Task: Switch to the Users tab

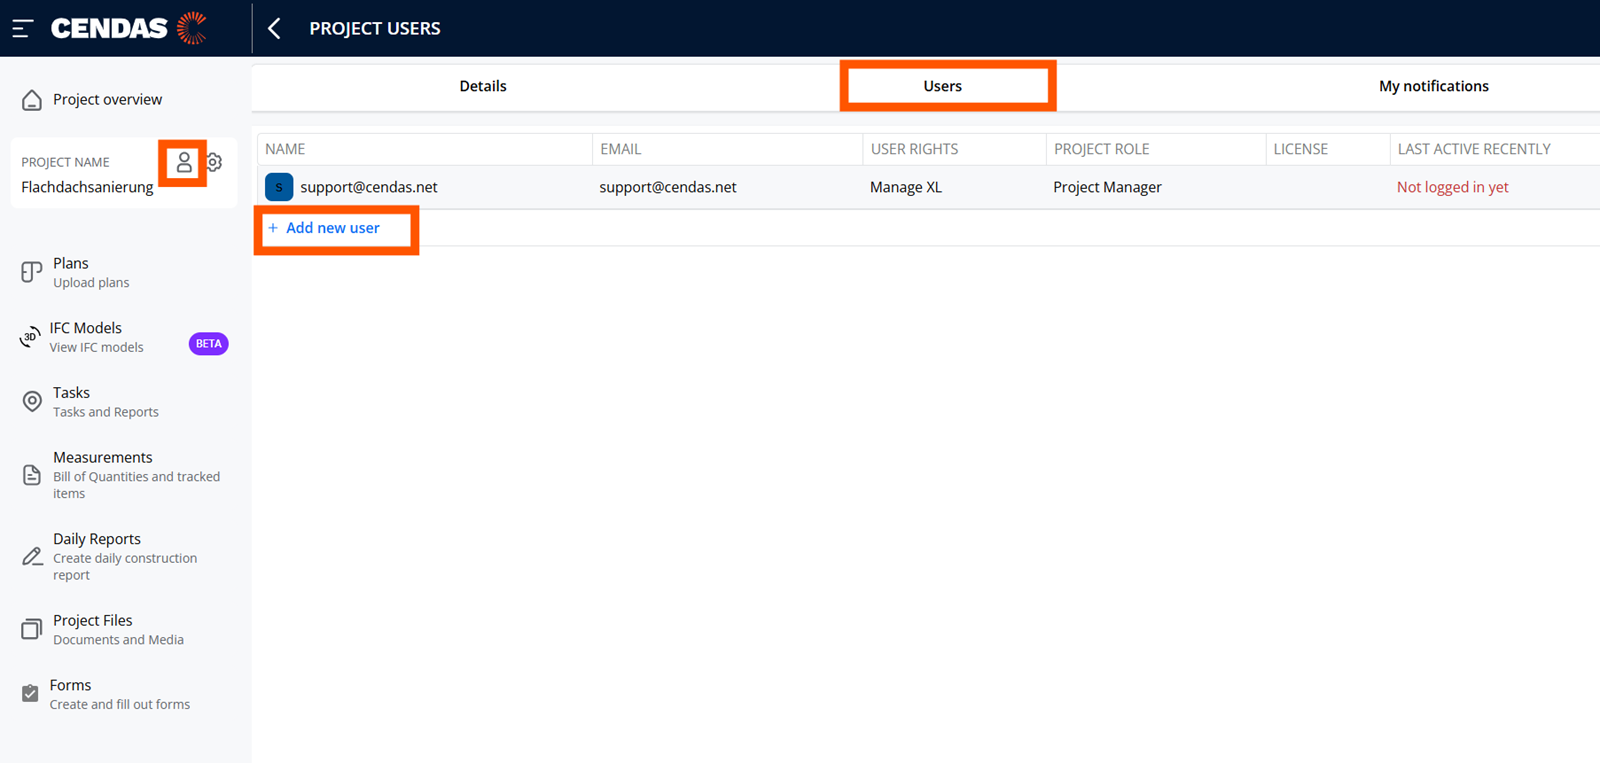Action: (x=943, y=86)
